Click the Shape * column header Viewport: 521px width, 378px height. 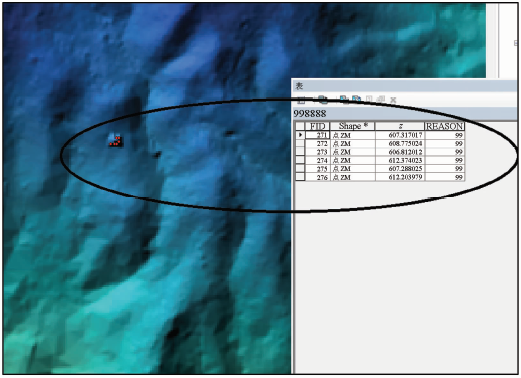(x=353, y=126)
